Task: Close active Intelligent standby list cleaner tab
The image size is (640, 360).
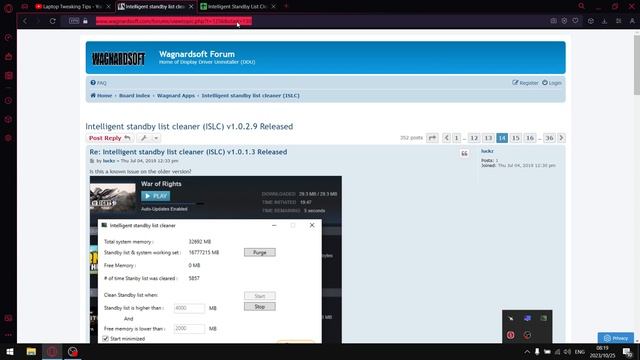Action: click(x=191, y=7)
